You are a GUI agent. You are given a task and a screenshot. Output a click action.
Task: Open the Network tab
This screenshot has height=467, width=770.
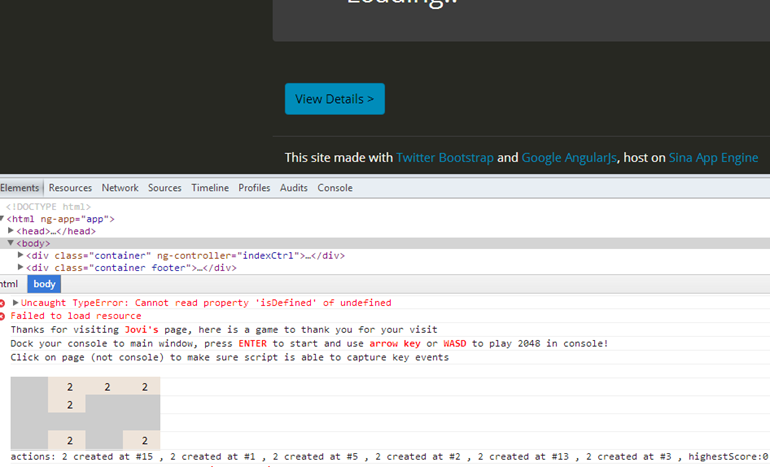point(120,188)
